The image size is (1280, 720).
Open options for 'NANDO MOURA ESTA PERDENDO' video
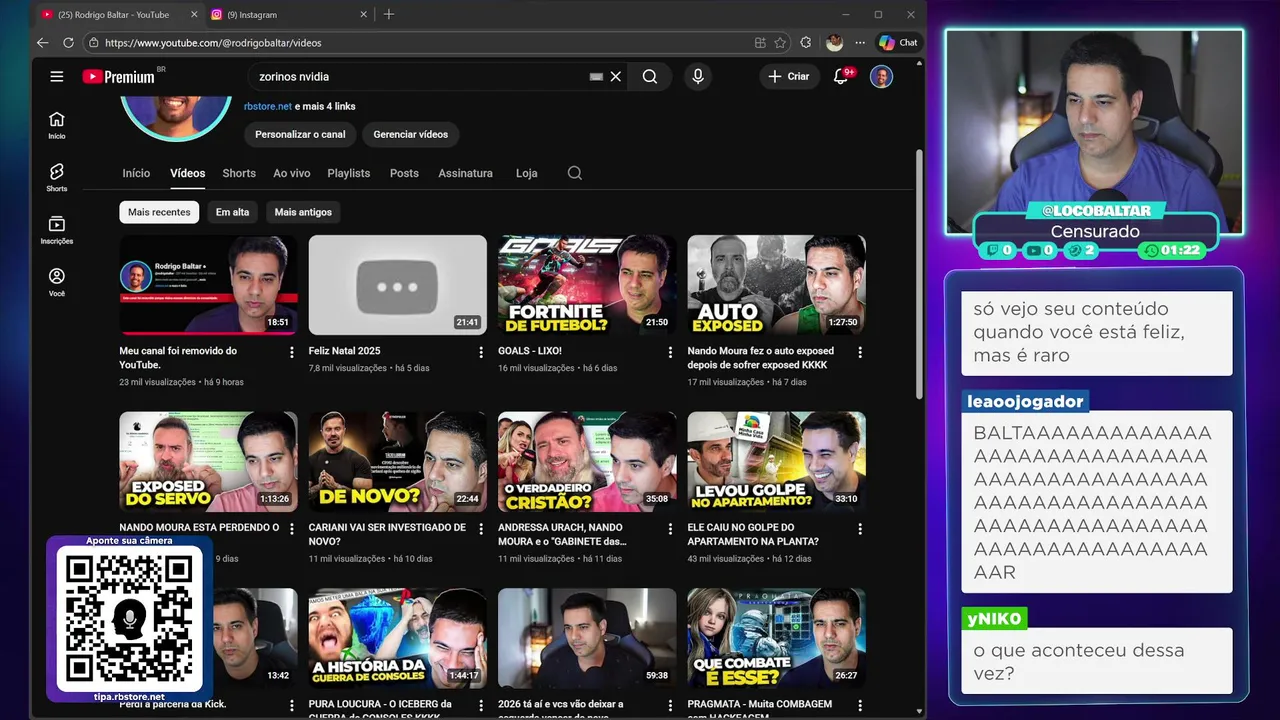pos(292,528)
